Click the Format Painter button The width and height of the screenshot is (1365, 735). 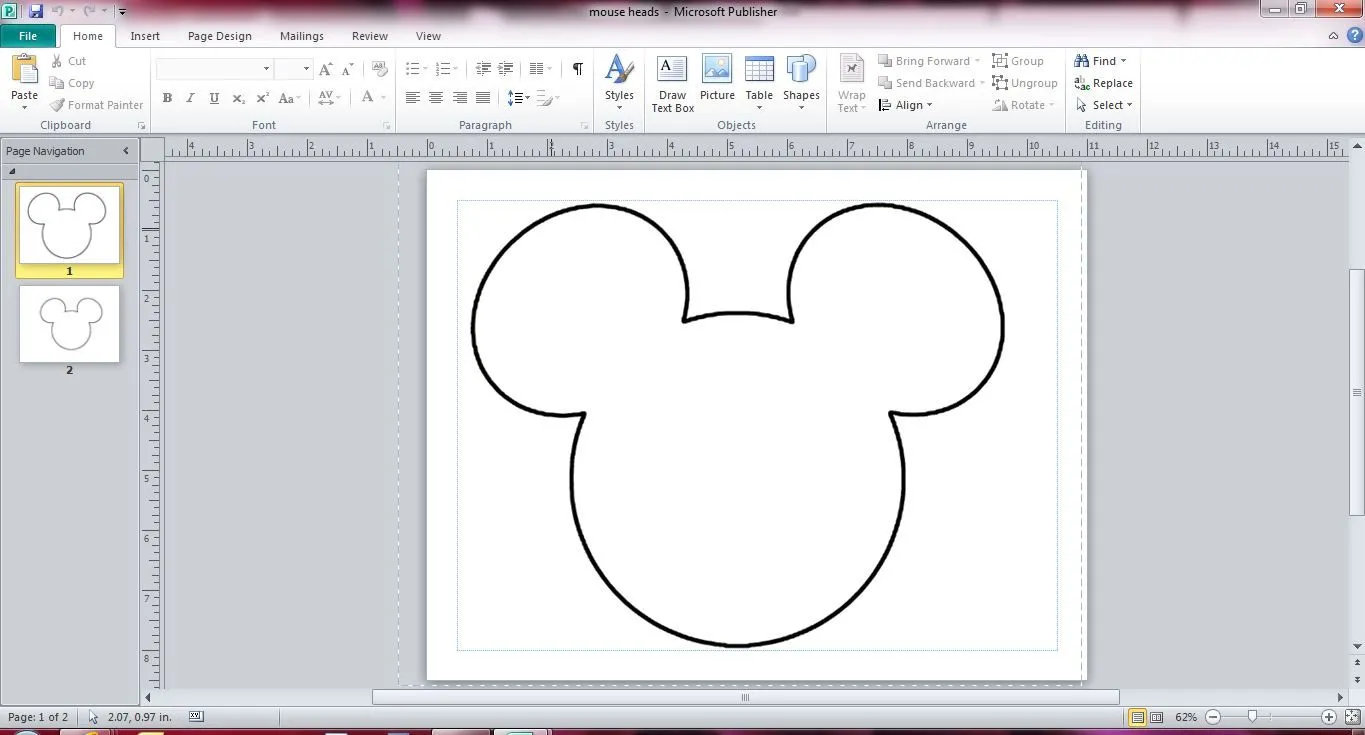tap(97, 105)
